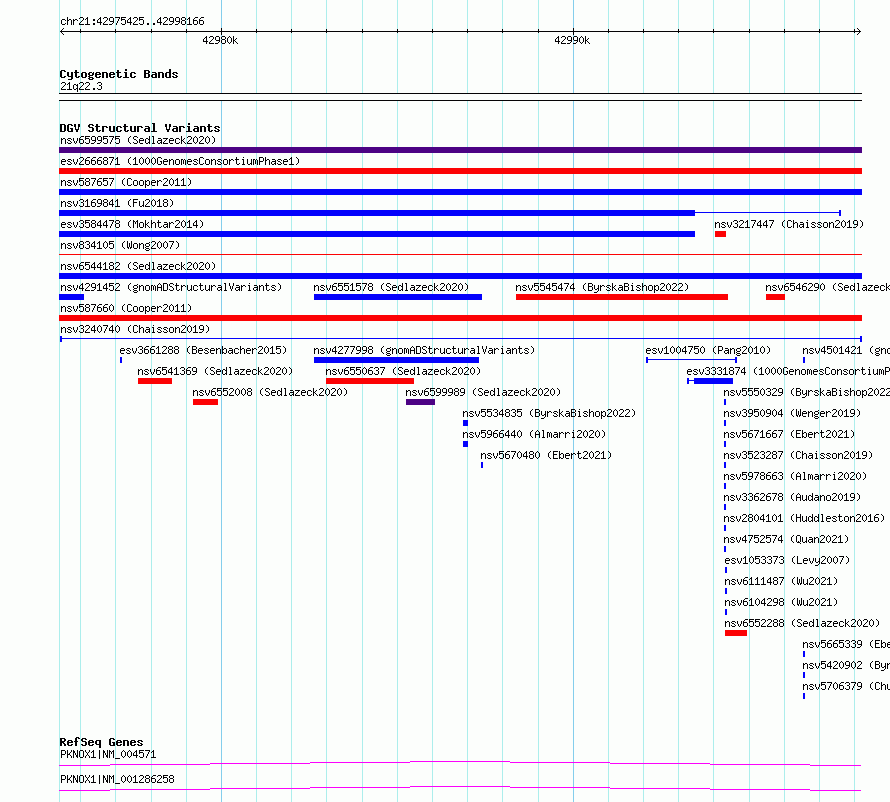Image resolution: width=890 pixels, height=802 pixels.
Task: Click nsv2804101 (Huddleston2016) label
Action: [x=804, y=518]
